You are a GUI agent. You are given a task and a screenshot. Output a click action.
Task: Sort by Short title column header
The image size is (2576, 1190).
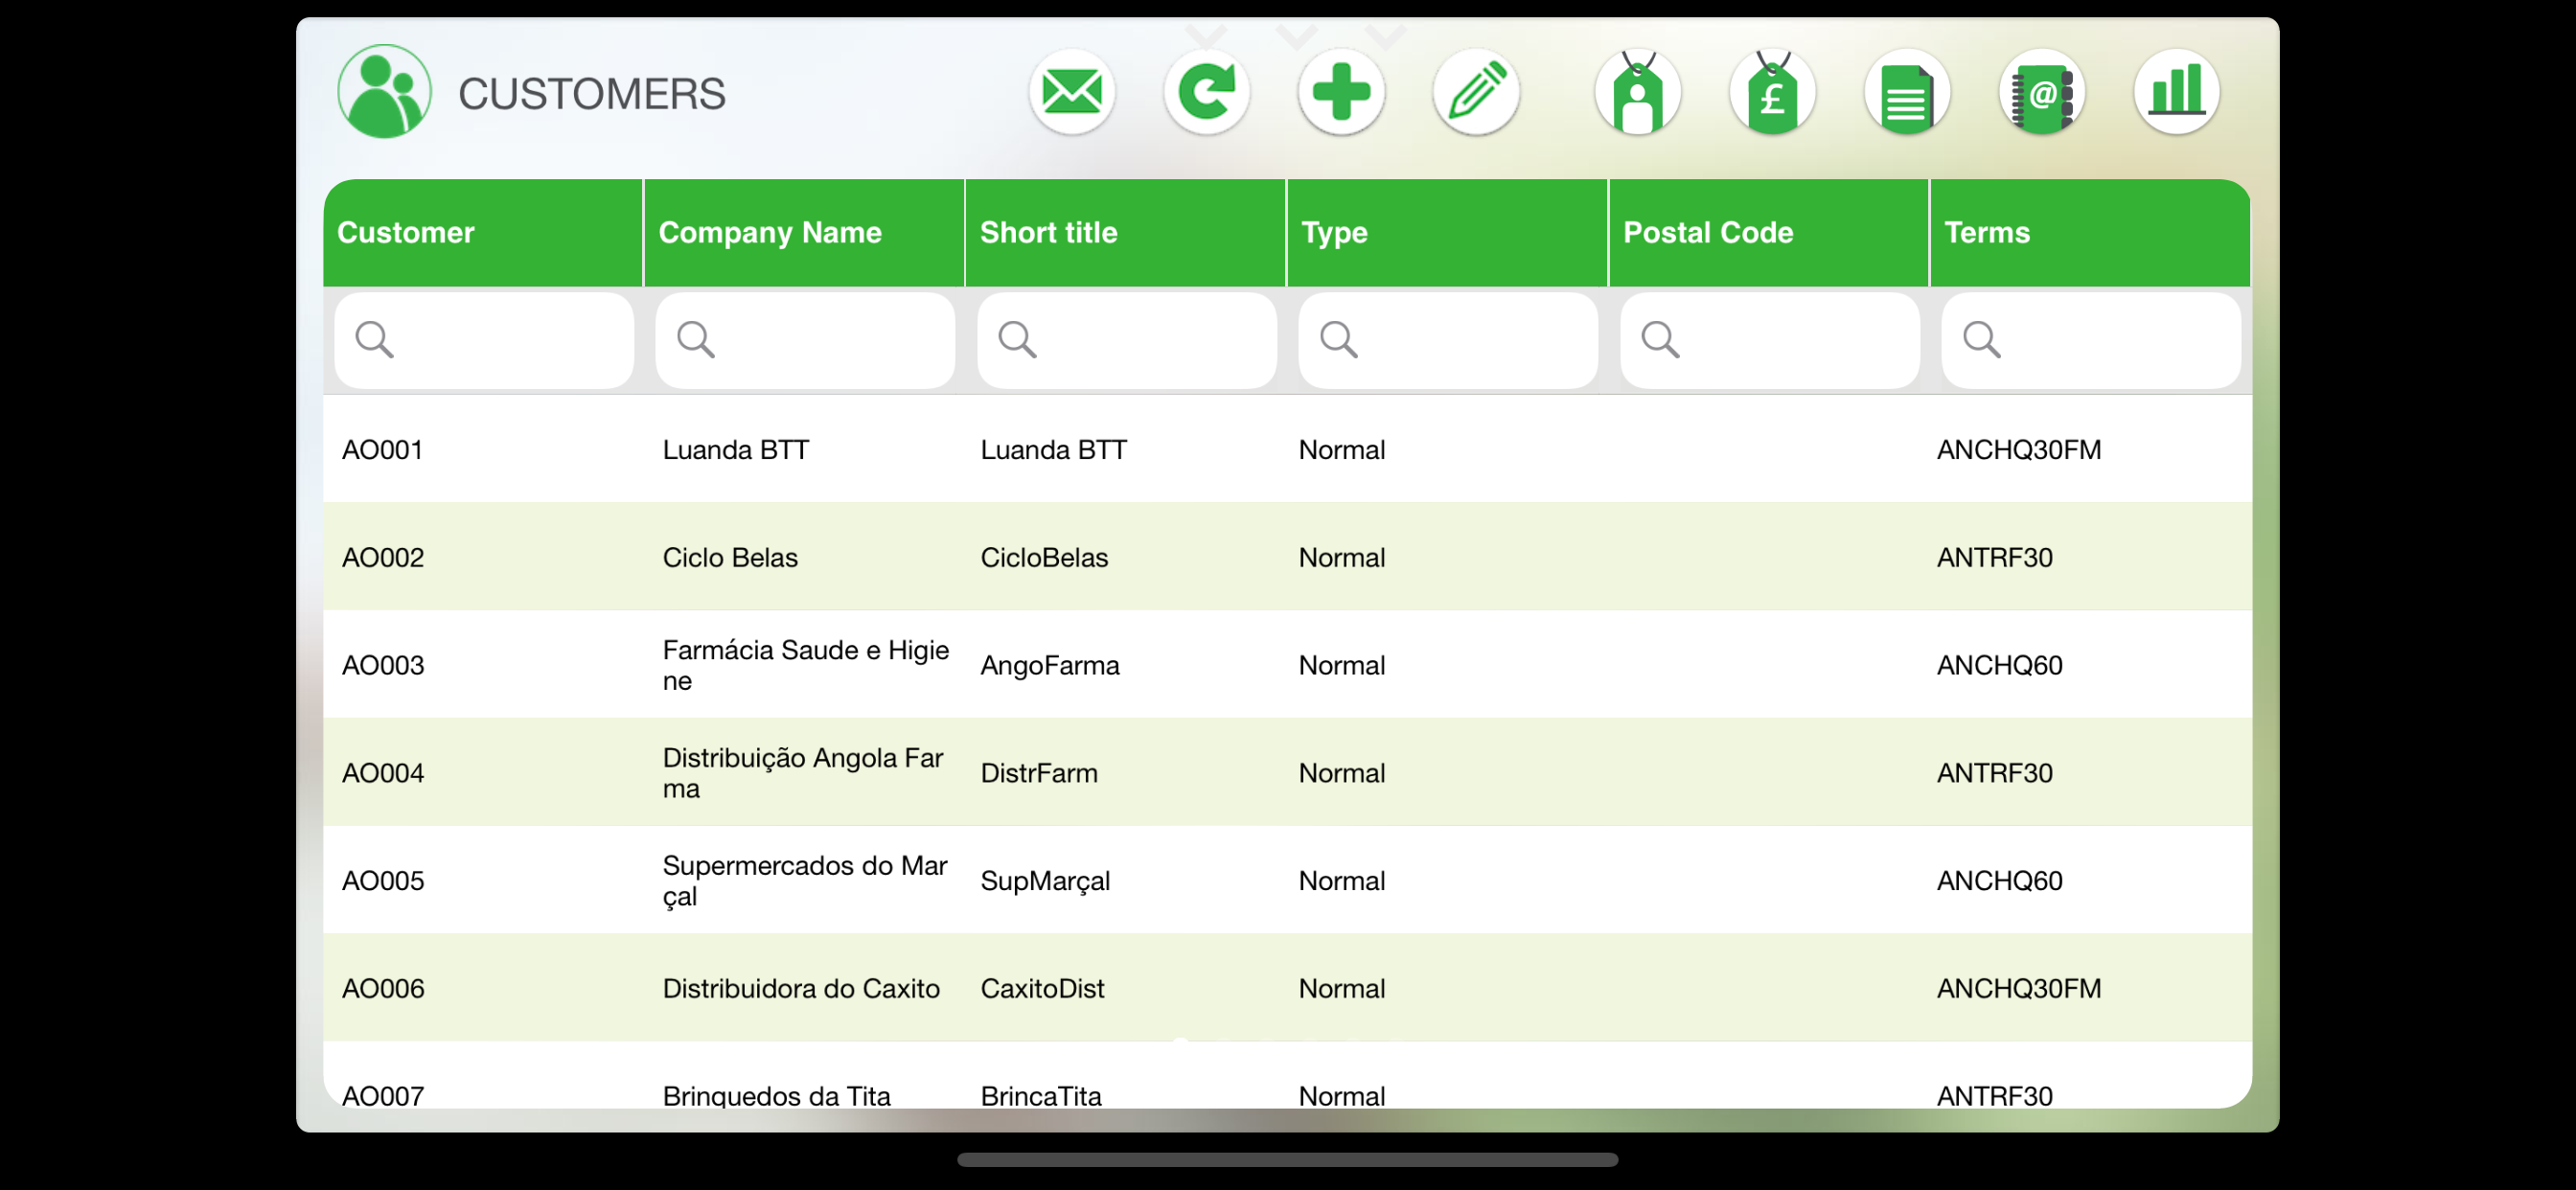point(1125,233)
